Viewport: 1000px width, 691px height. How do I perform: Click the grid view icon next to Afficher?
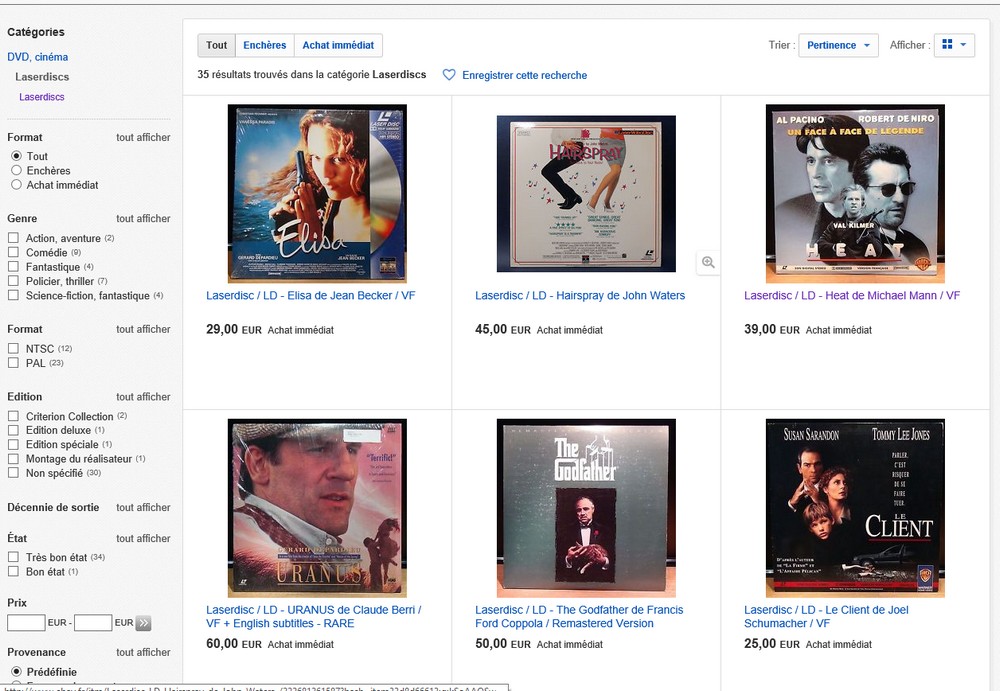point(947,45)
